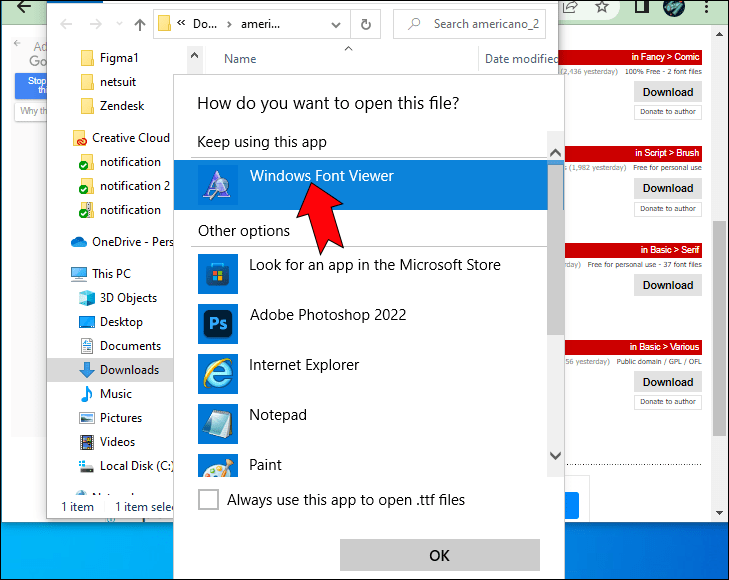Select the Paint app icon
729x580 pixels.
click(x=217, y=466)
